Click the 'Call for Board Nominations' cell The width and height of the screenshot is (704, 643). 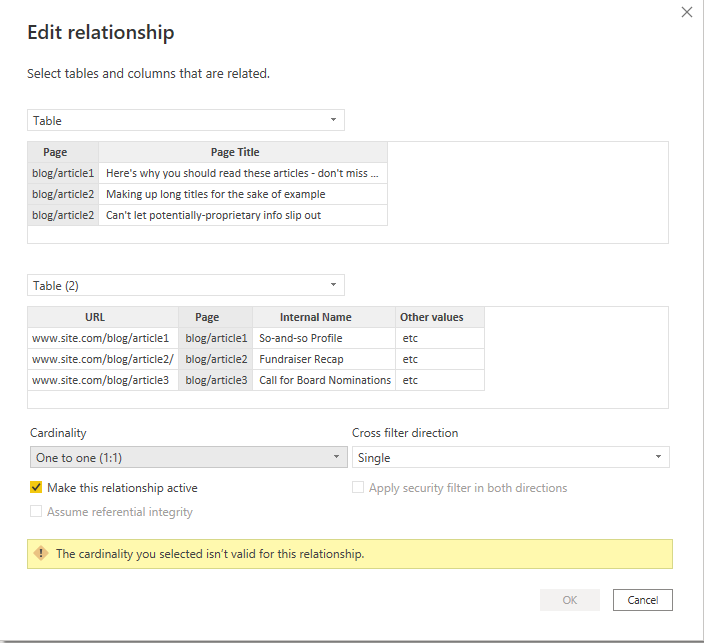pos(324,380)
